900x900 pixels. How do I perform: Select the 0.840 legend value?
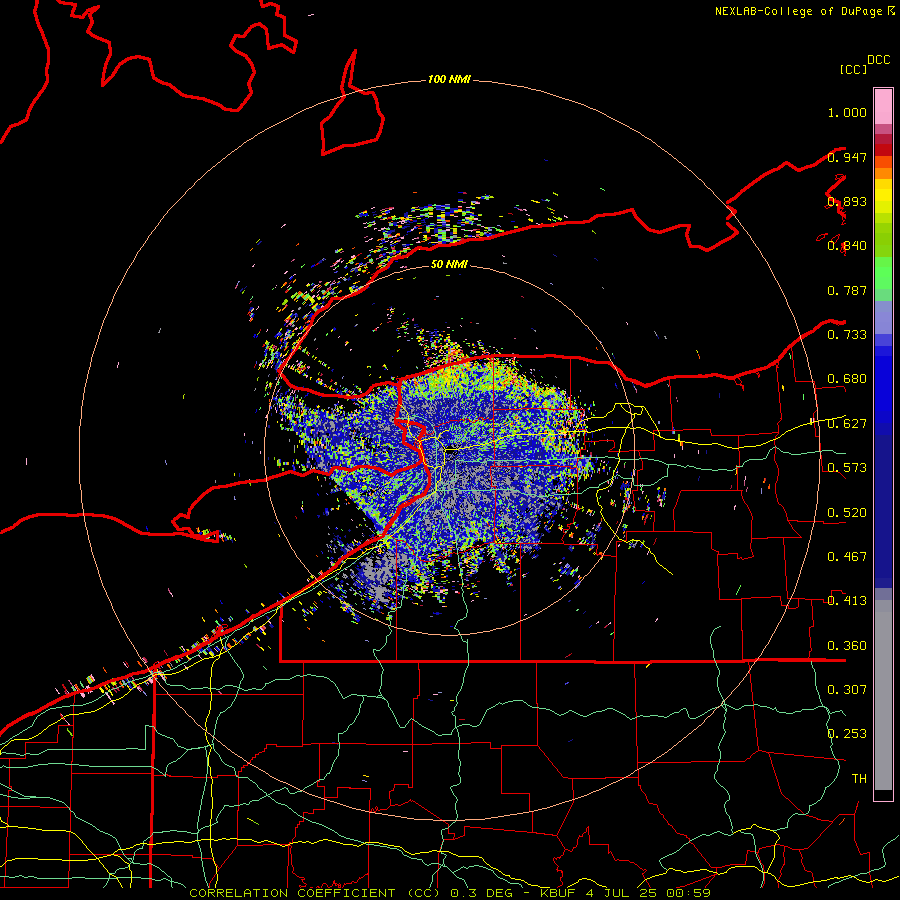pos(847,246)
